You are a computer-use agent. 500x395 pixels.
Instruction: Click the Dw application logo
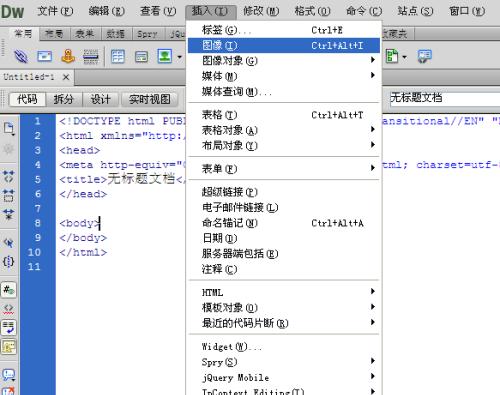(x=12, y=12)
